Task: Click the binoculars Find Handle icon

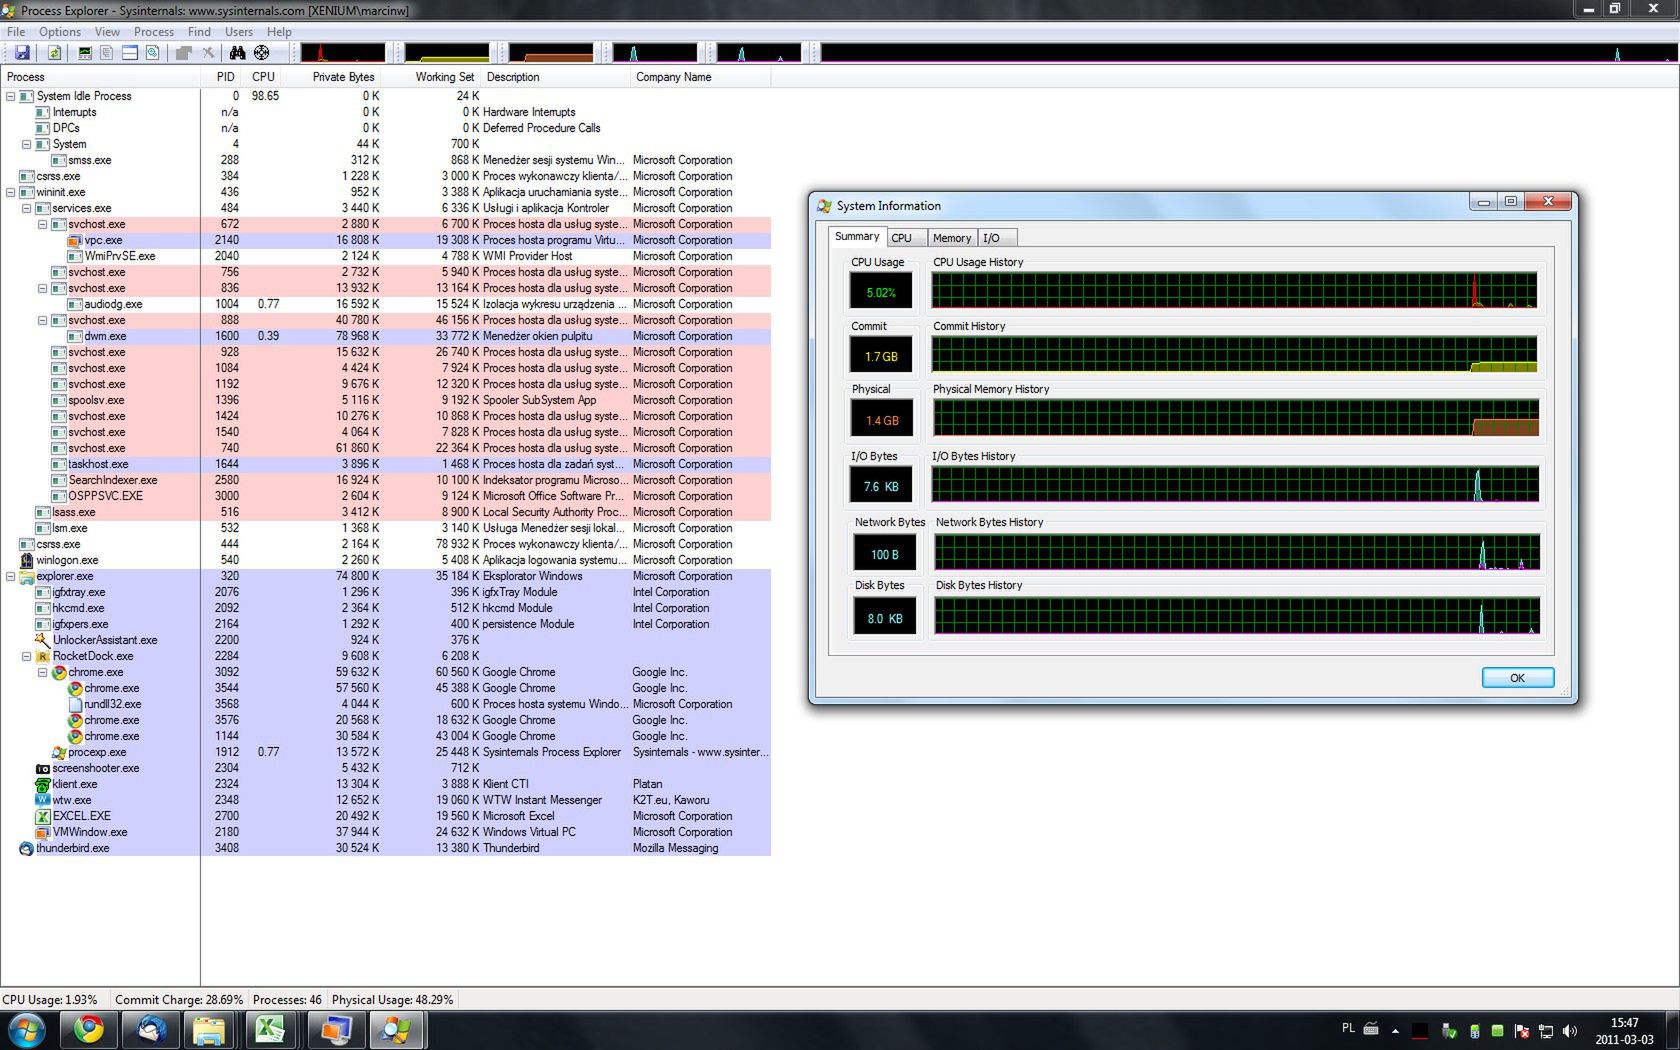Action: [237, 53]
